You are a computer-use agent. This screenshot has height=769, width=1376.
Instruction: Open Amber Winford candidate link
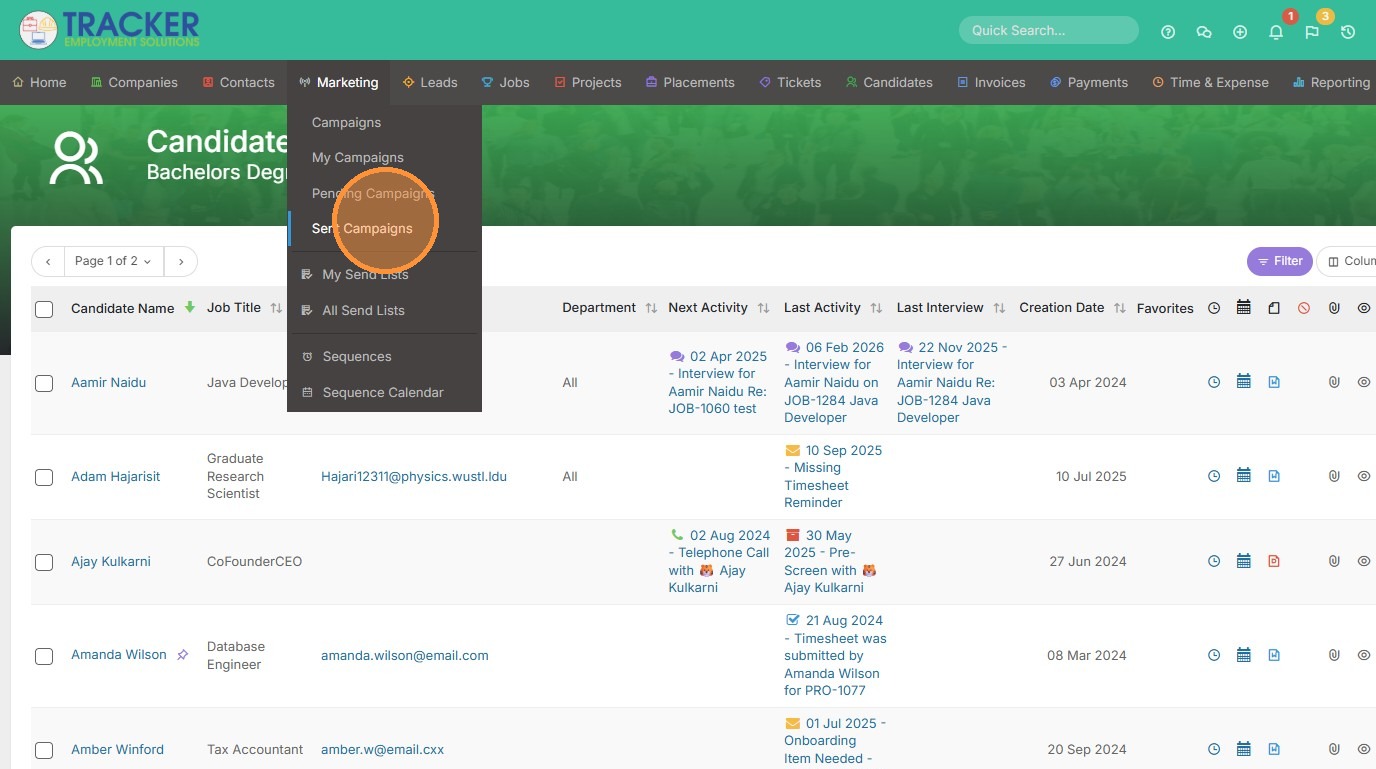[x=117, y=749]
